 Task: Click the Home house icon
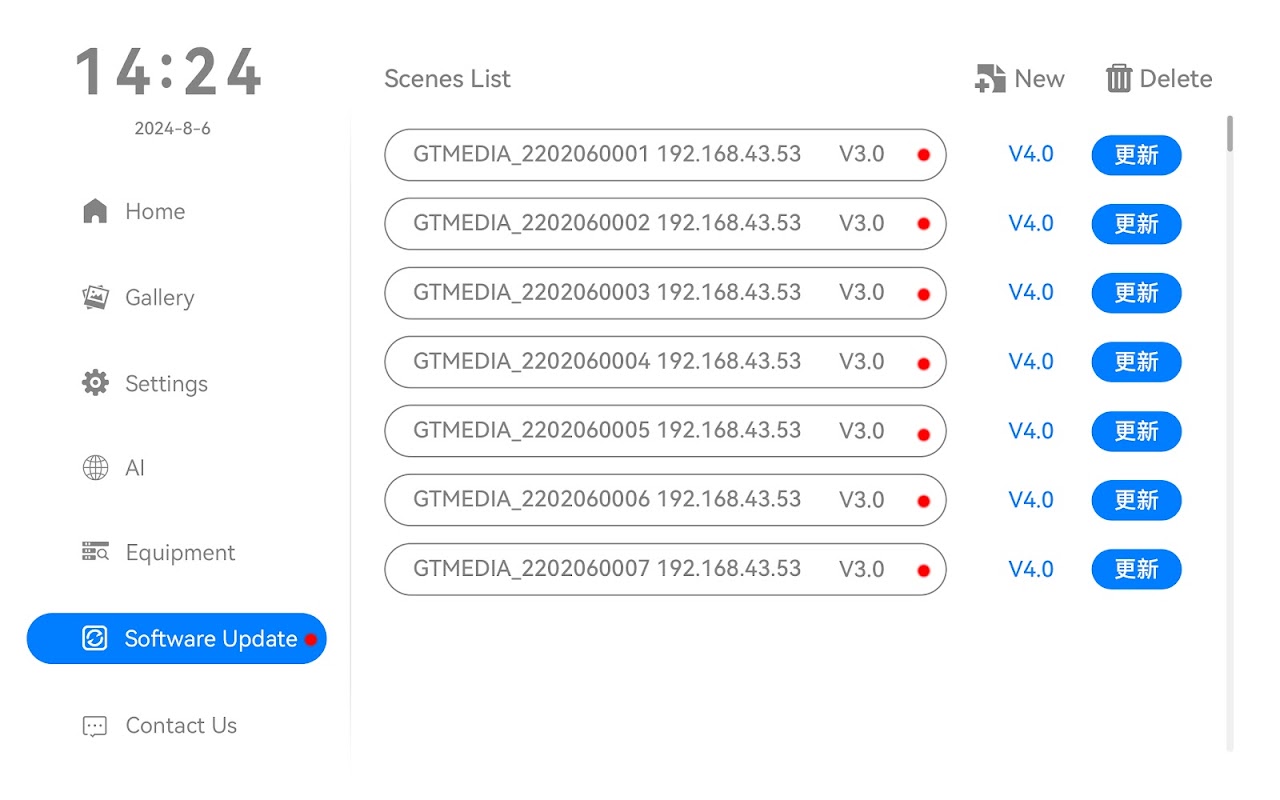[95, 211]
